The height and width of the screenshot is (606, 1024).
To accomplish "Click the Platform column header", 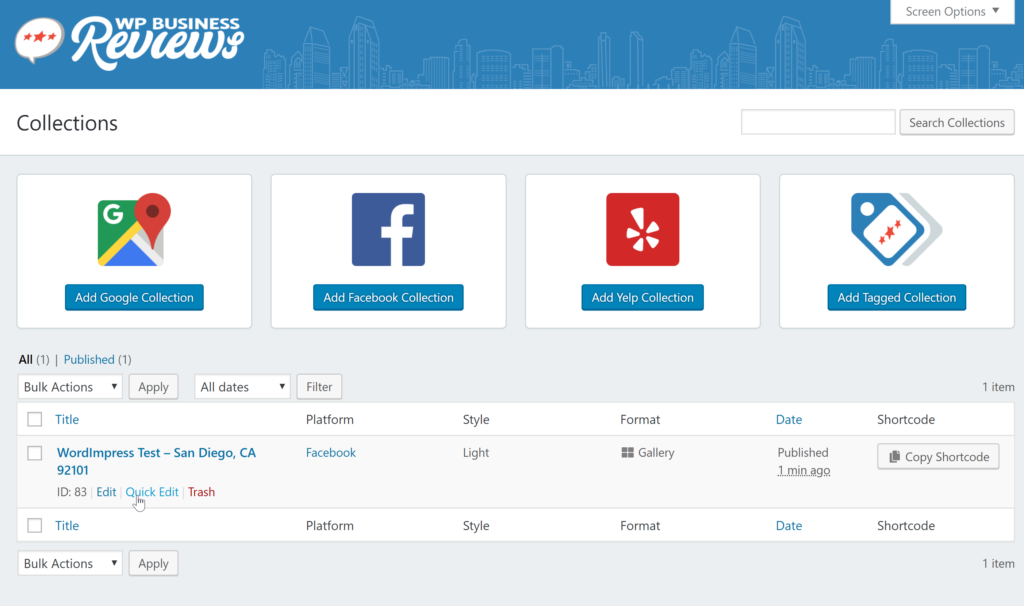I will (x=330, y=419).
